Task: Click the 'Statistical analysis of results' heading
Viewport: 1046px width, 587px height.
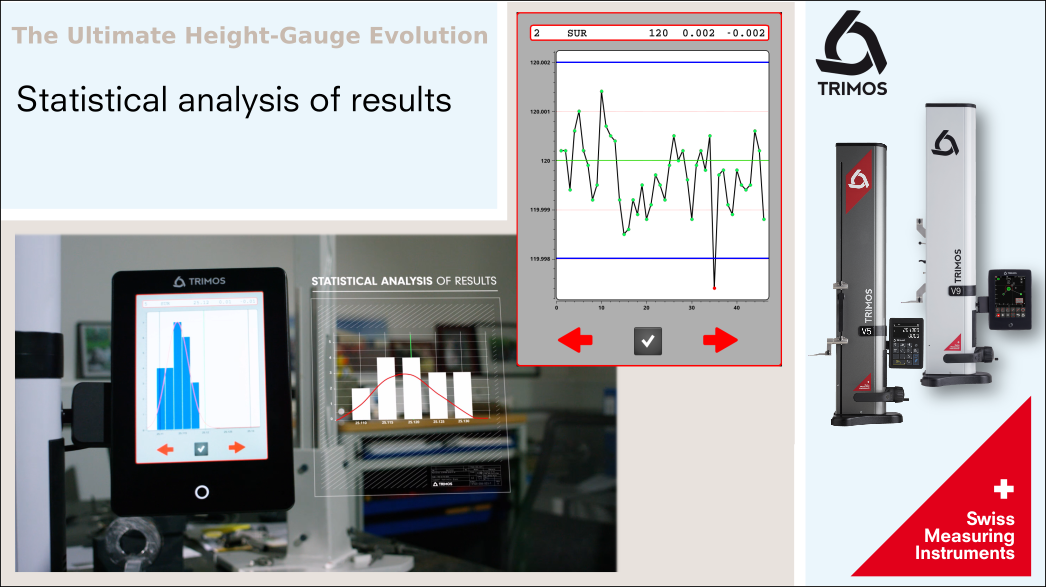Action: click(x=234, y=100)
